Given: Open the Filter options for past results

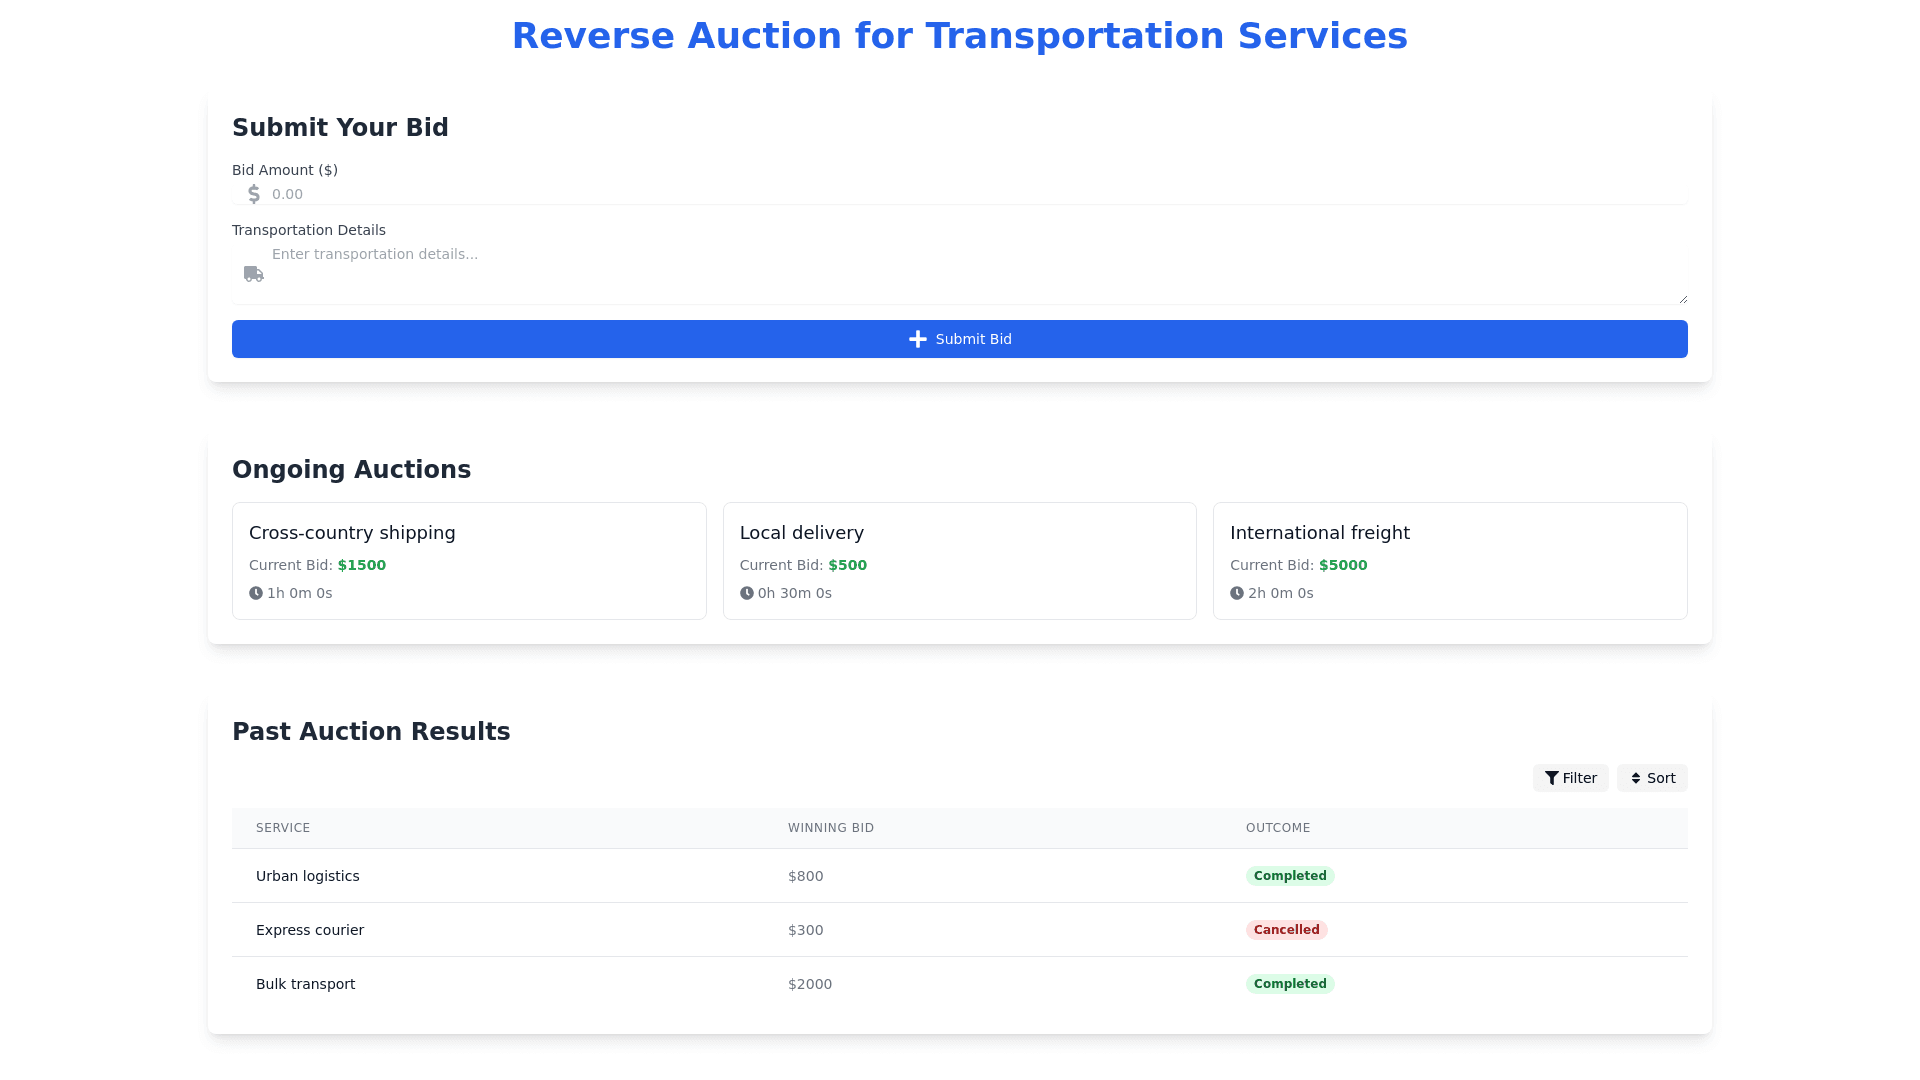Looking at the screenshot, I should [1570, 778].
